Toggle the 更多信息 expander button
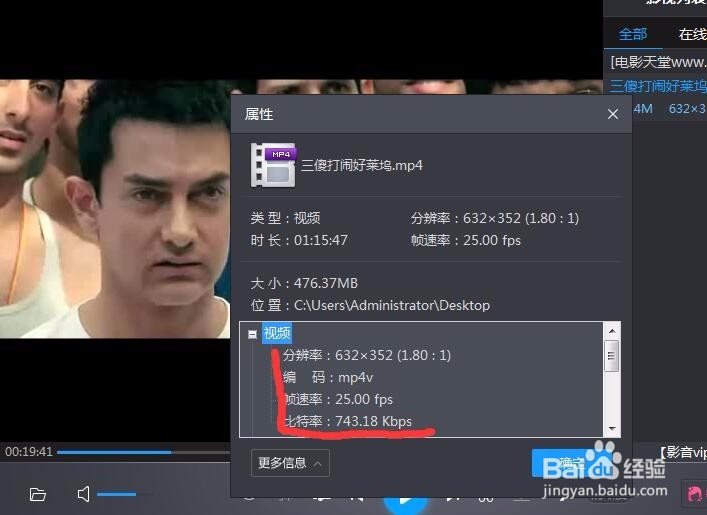Screen dimensions: 707x515 tap(290, 463)
